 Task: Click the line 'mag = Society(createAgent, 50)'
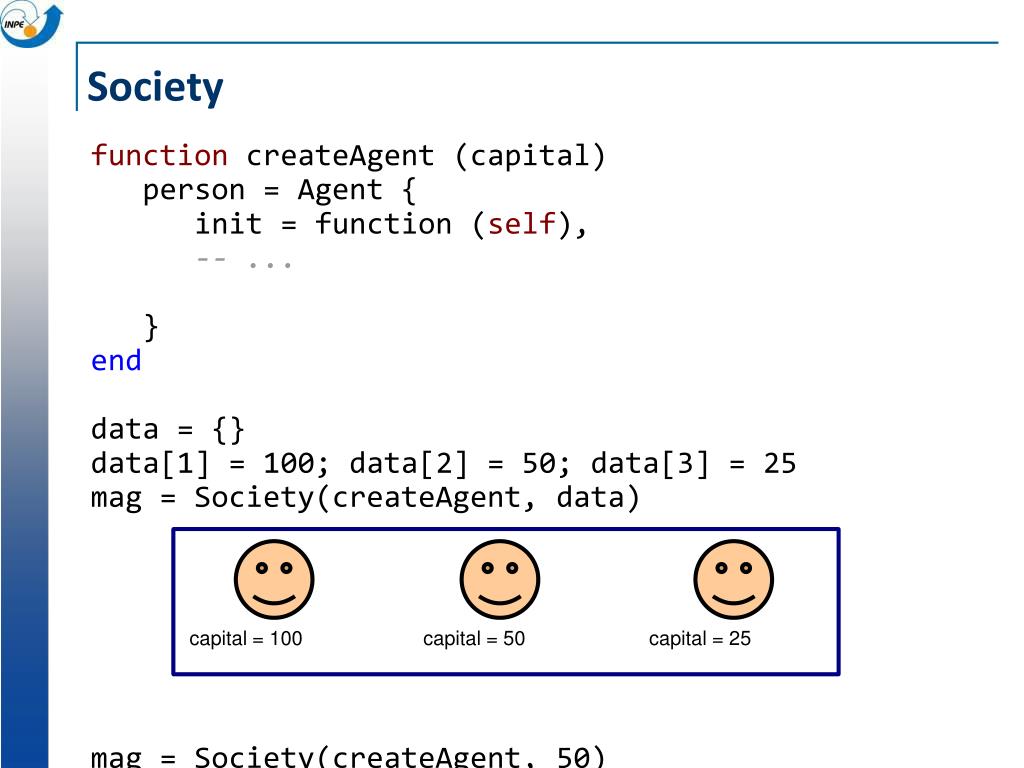point(348,756)
